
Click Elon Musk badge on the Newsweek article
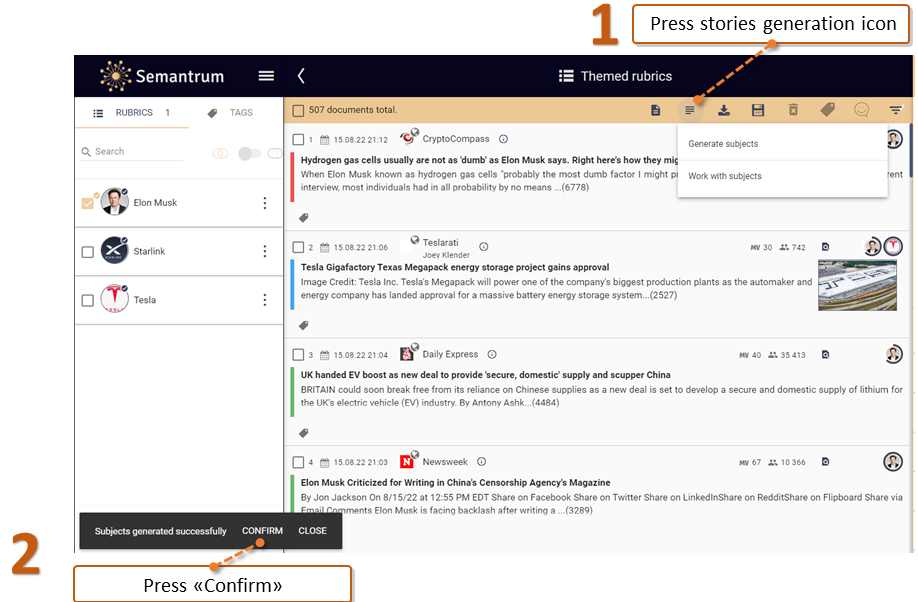[893, 461]
